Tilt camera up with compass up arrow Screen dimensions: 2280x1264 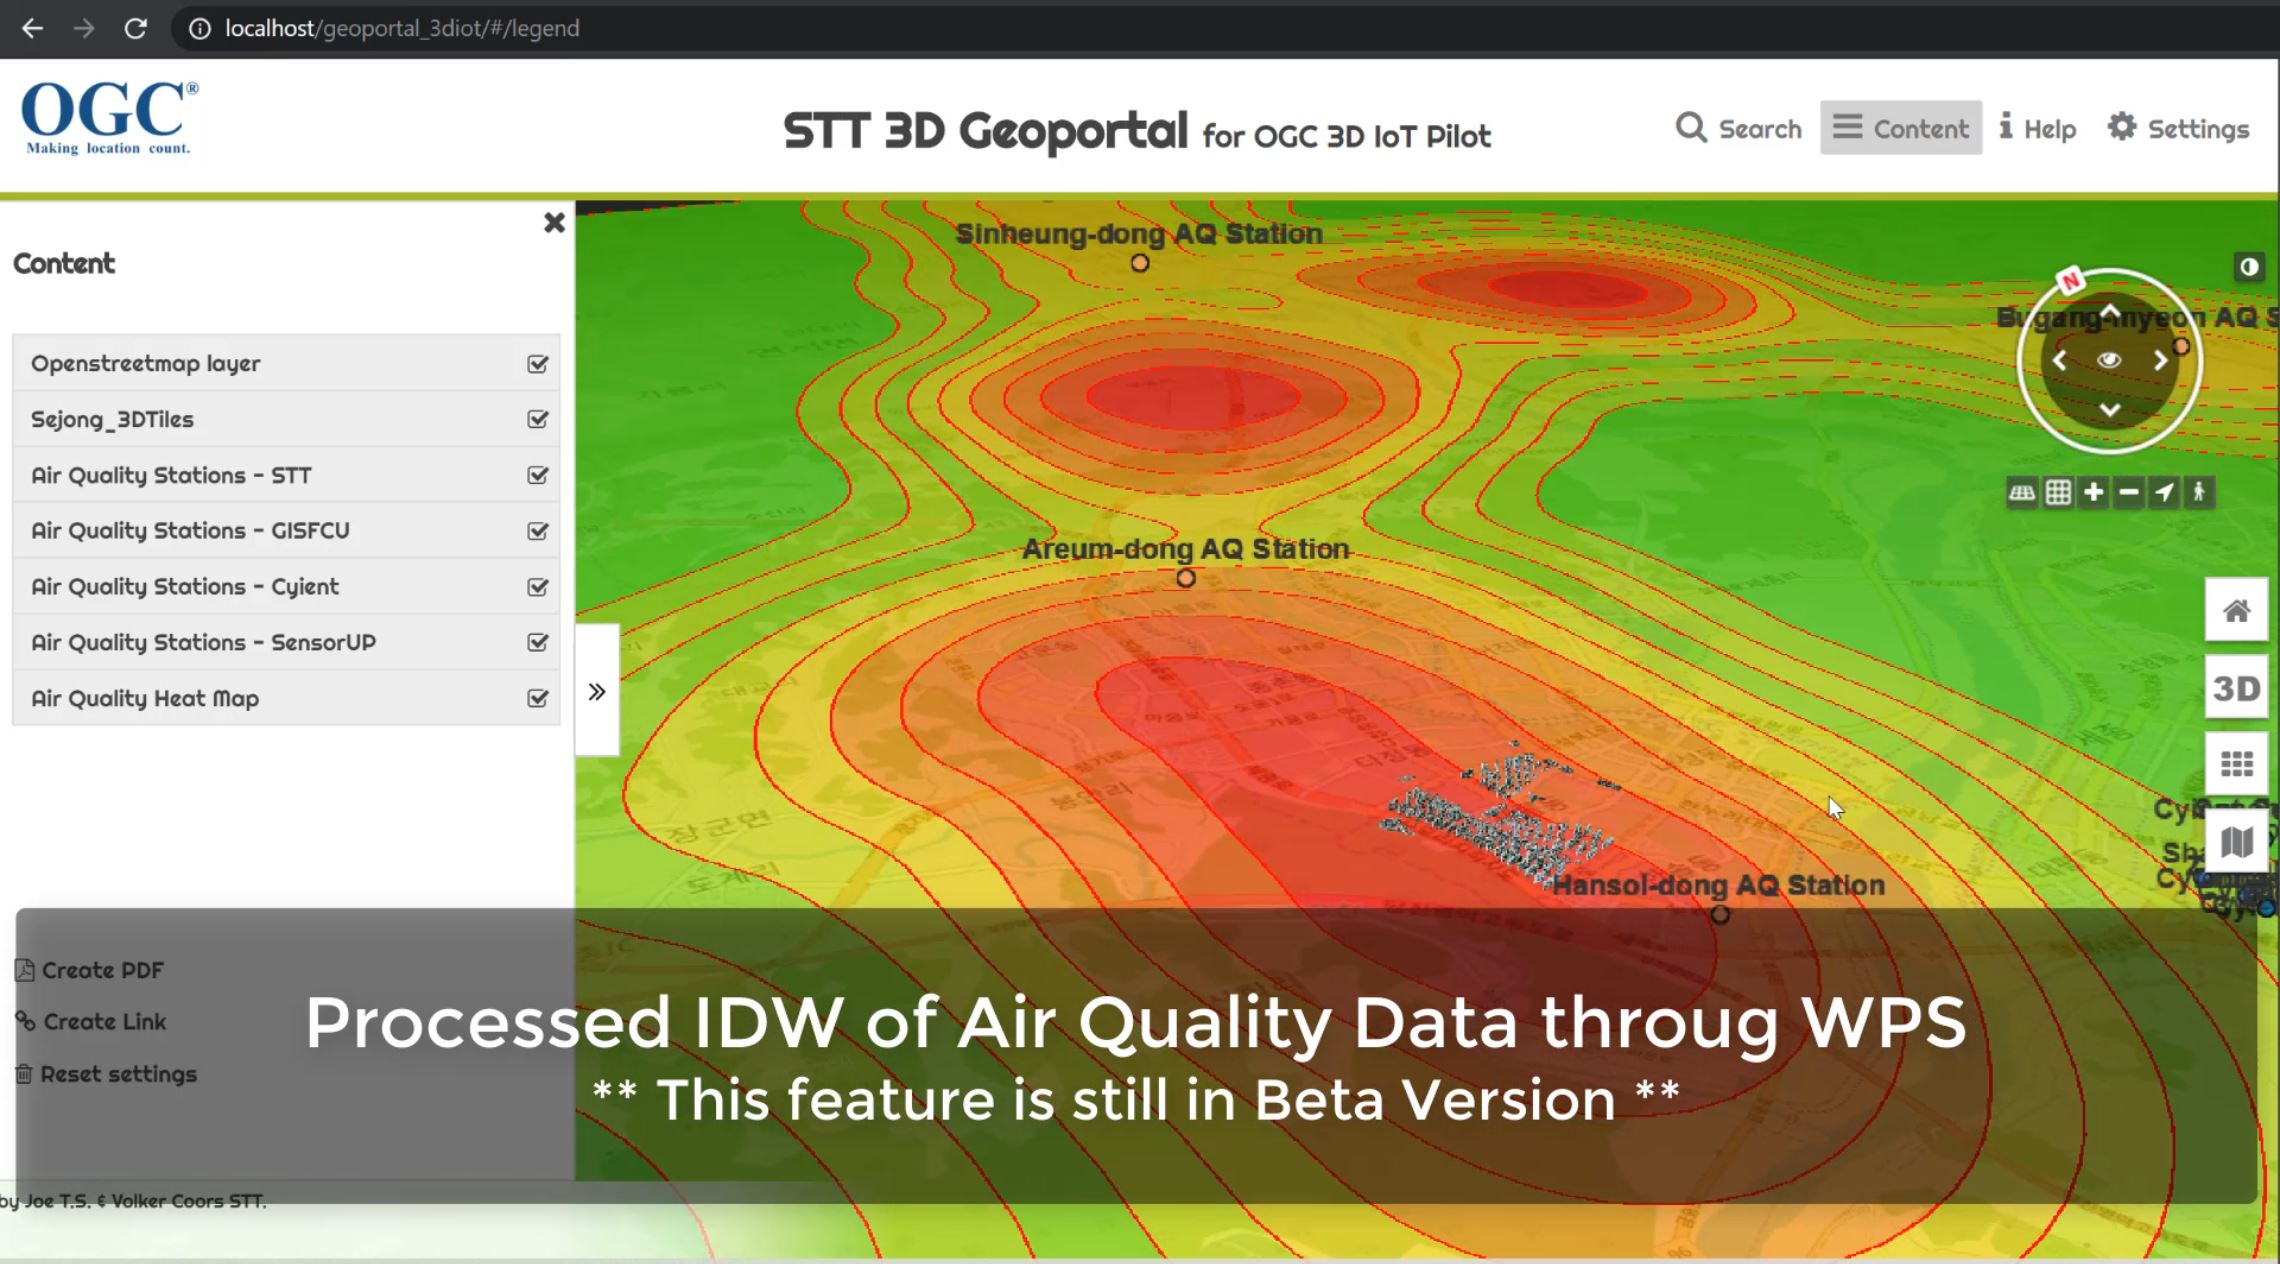[x=2109, y=311]
